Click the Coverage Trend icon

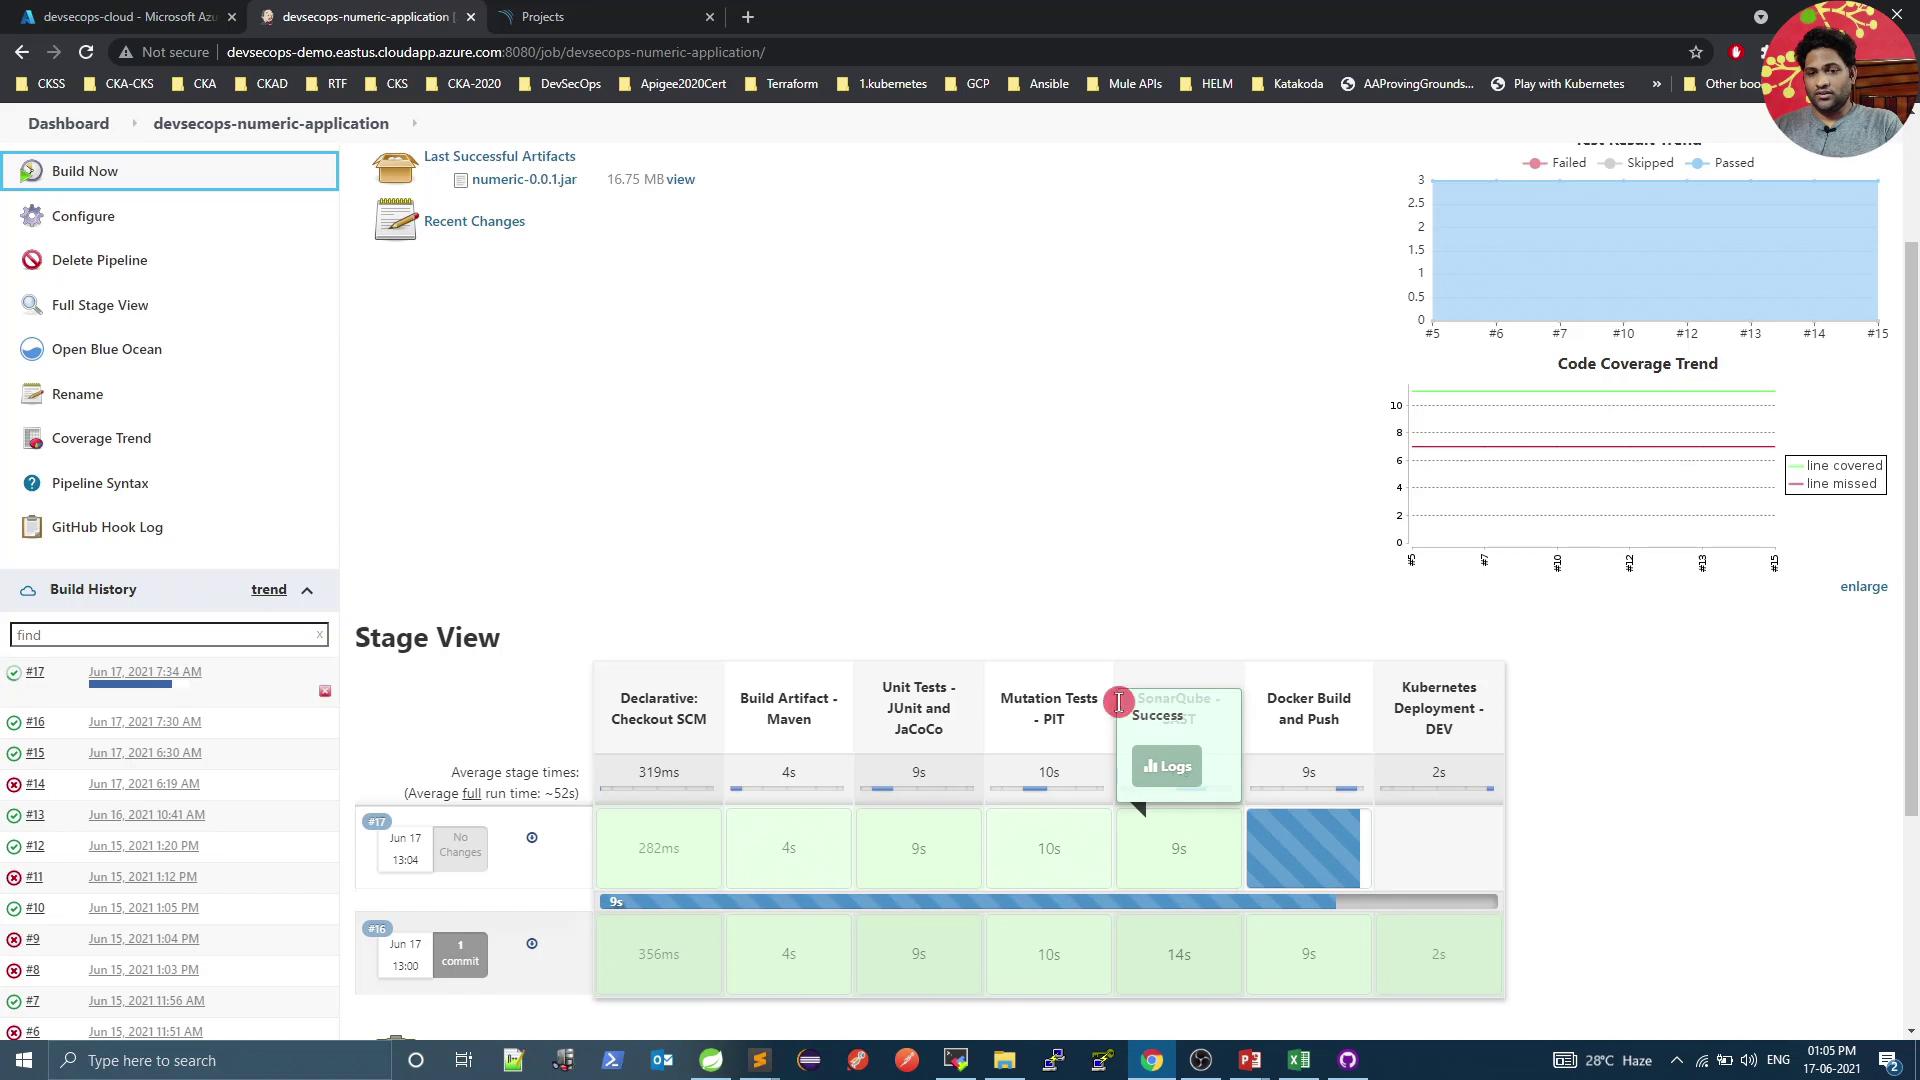click(x=32, y=438)
